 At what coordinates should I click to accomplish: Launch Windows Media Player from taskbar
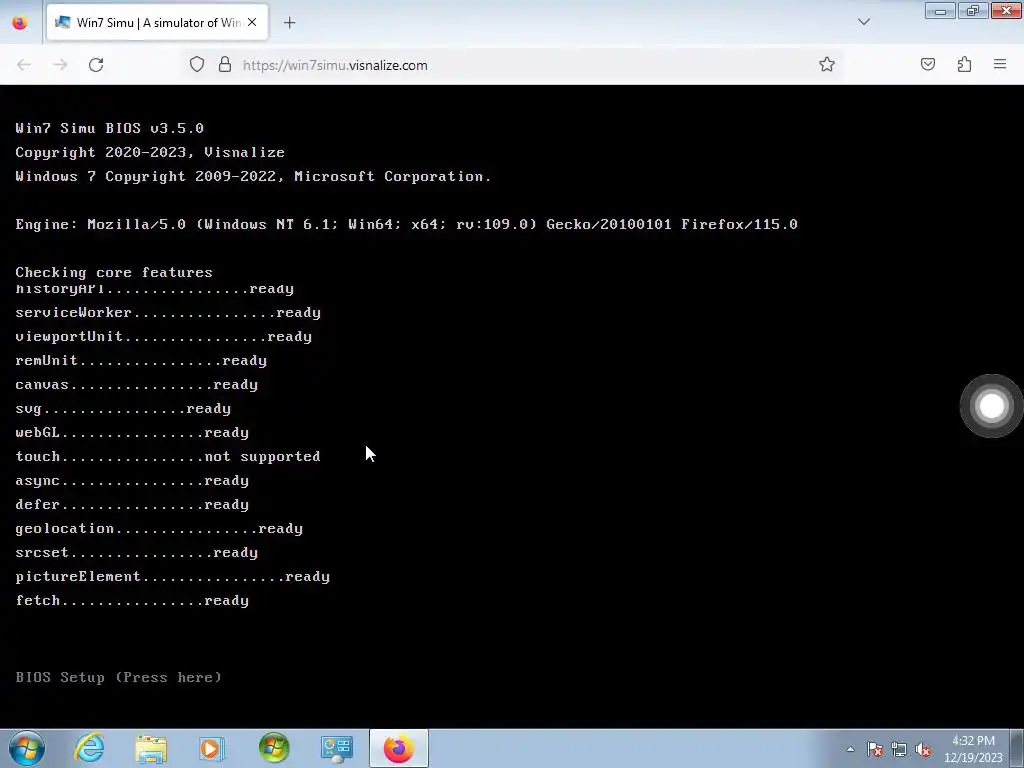click(x=212, y=748)
